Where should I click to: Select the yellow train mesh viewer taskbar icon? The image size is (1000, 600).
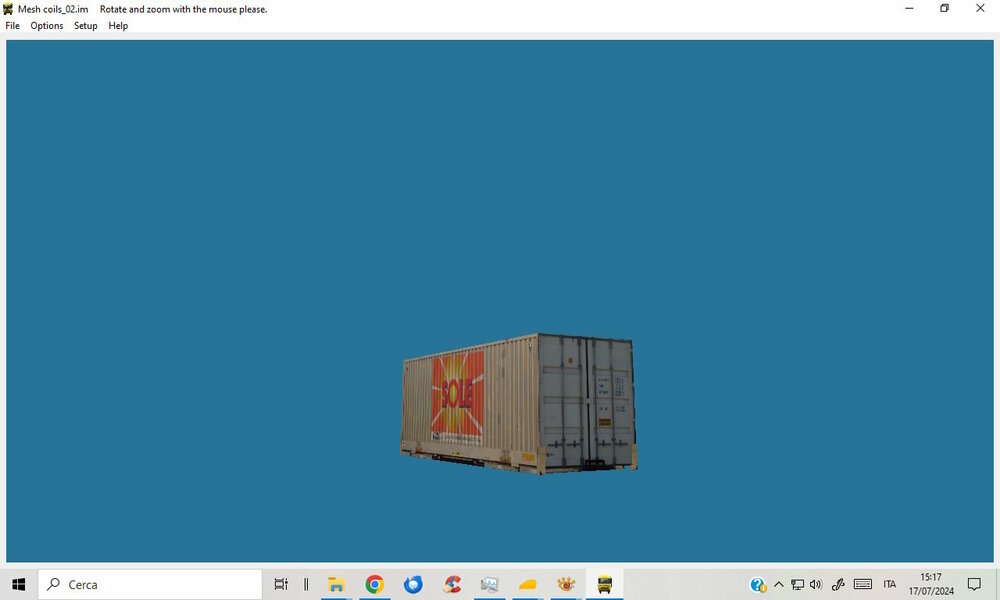click(605, 584)
